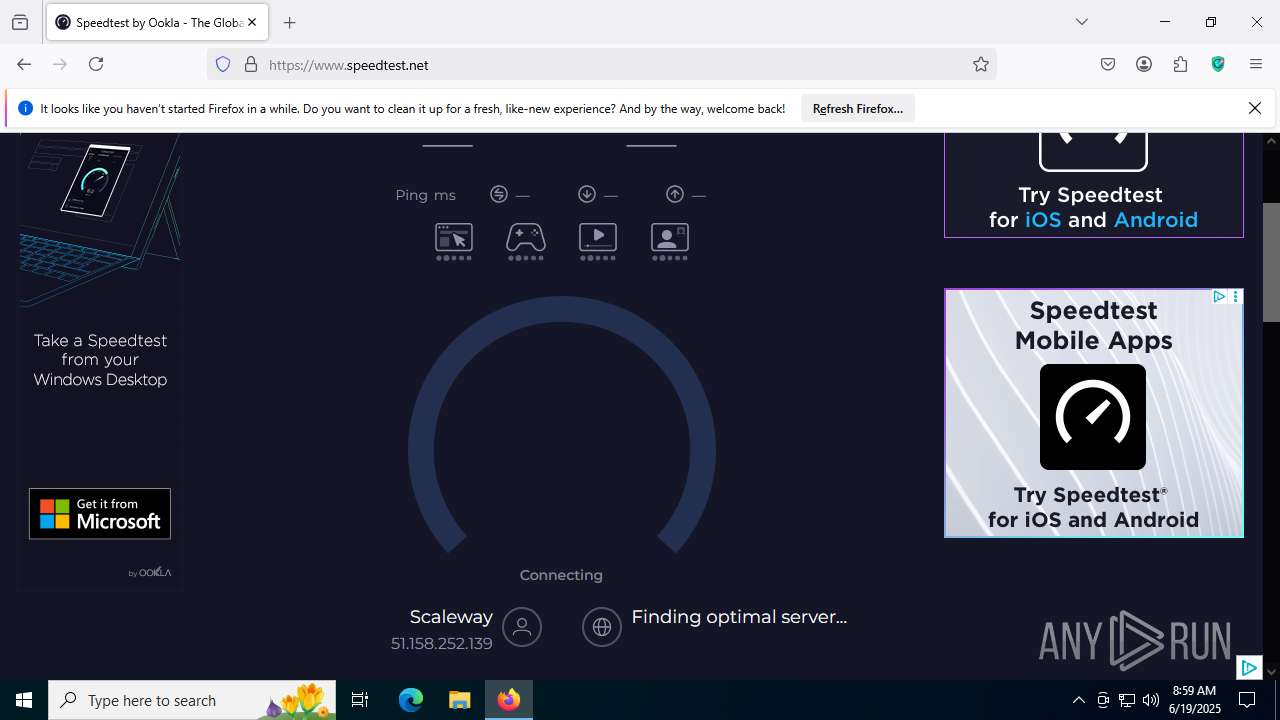Launch Microsoft Edge from the taskbar
Image resolution: width=1280 pixels, height=720 pixels.
point(411,700)
